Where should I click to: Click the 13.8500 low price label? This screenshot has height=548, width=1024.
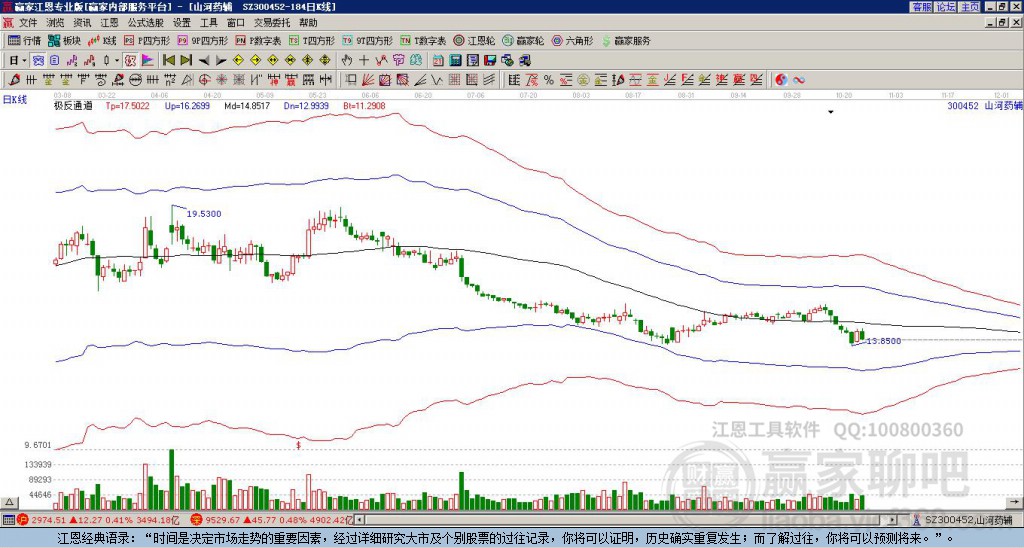884,341
